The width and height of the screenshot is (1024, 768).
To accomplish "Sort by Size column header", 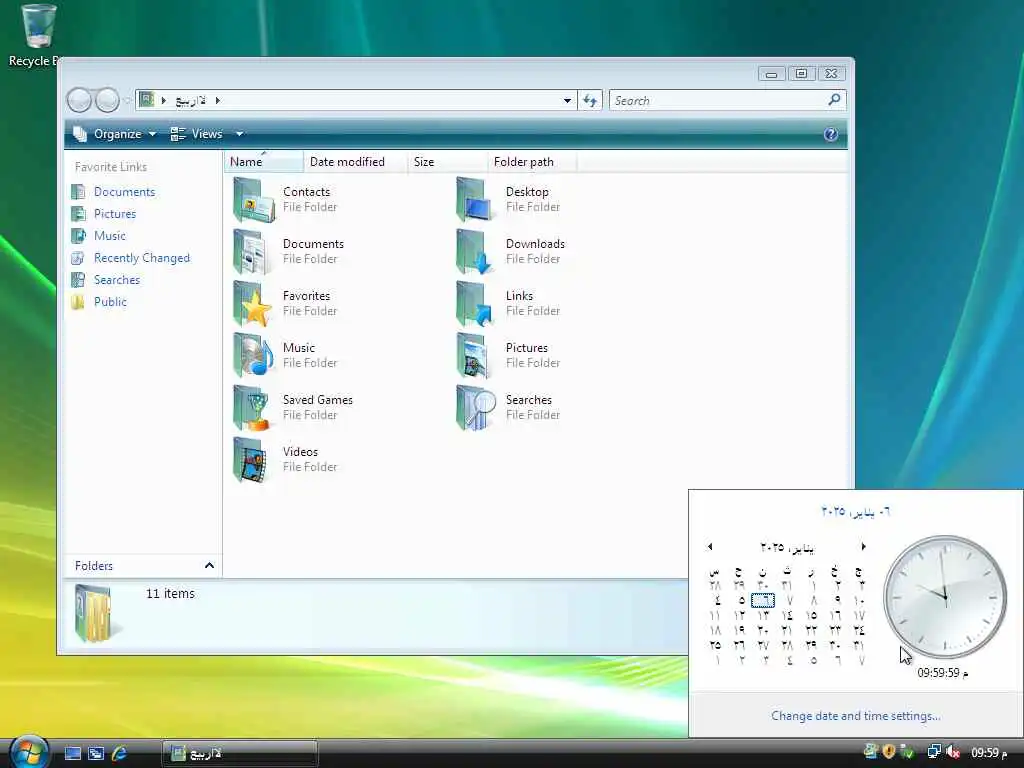I will (447, 161).
